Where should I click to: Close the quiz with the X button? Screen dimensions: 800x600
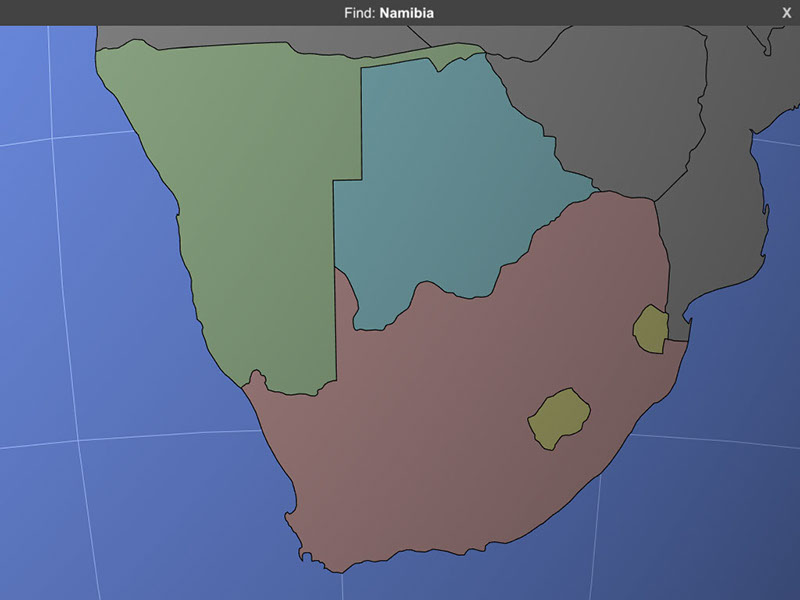click(786, 12)
